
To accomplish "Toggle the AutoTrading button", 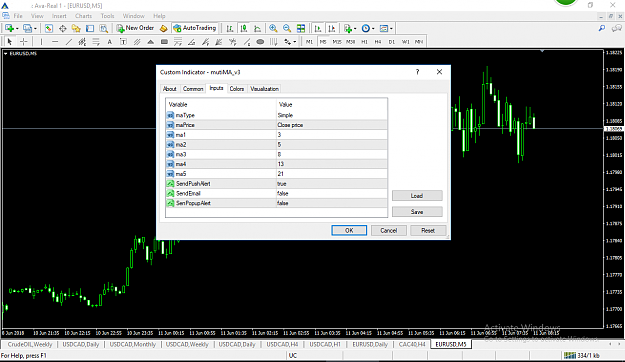I will 195,28.
